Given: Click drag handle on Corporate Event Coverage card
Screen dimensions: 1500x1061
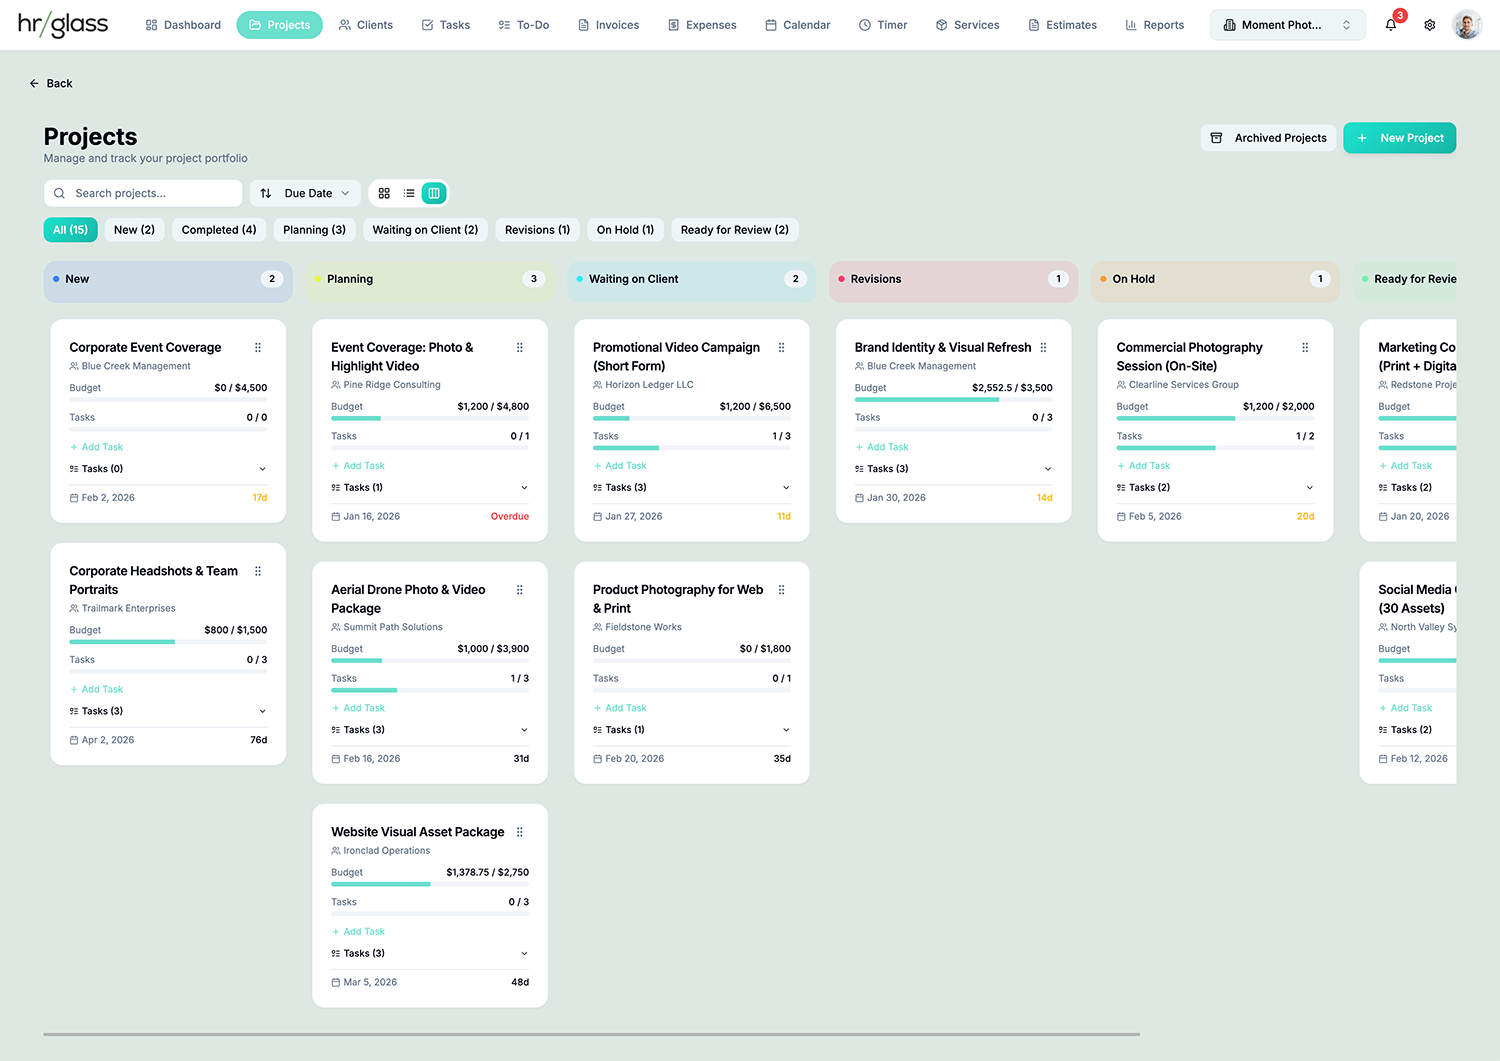Looking at the screenshot, I should (x=258, y=348).
